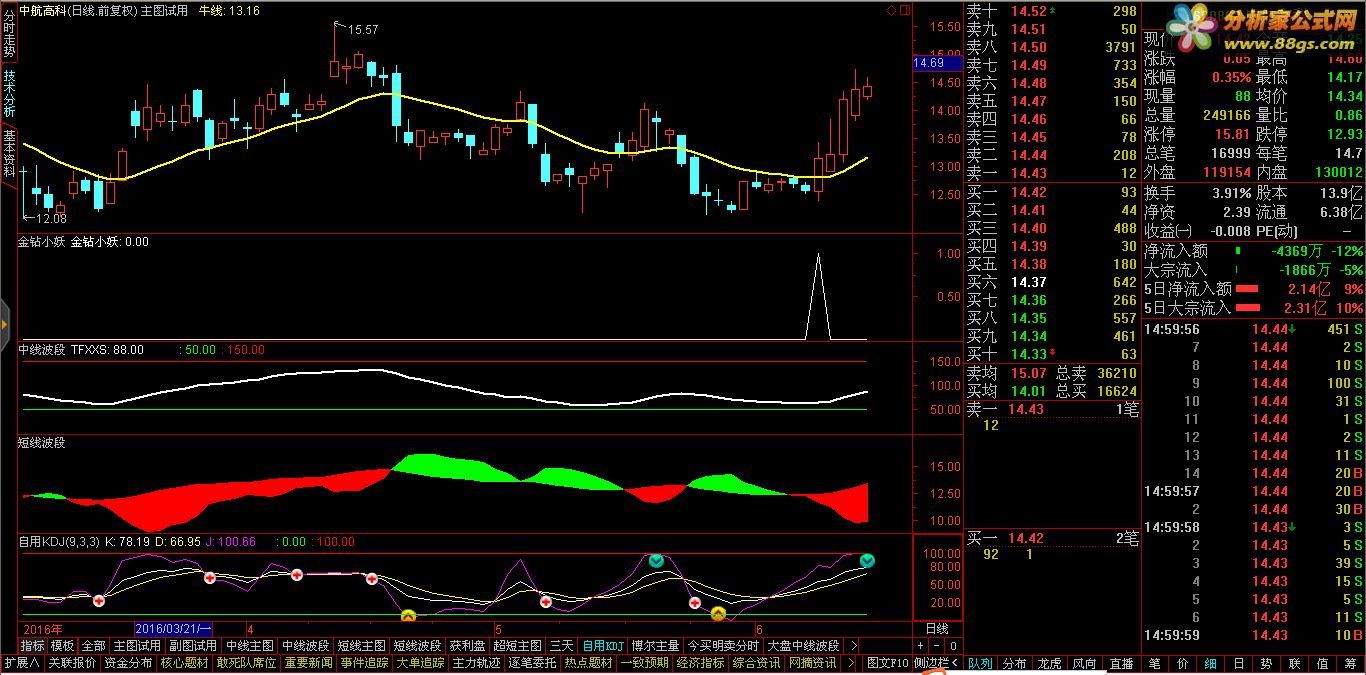
Task: Select the 自用KDJ tab
Action: 603,646
